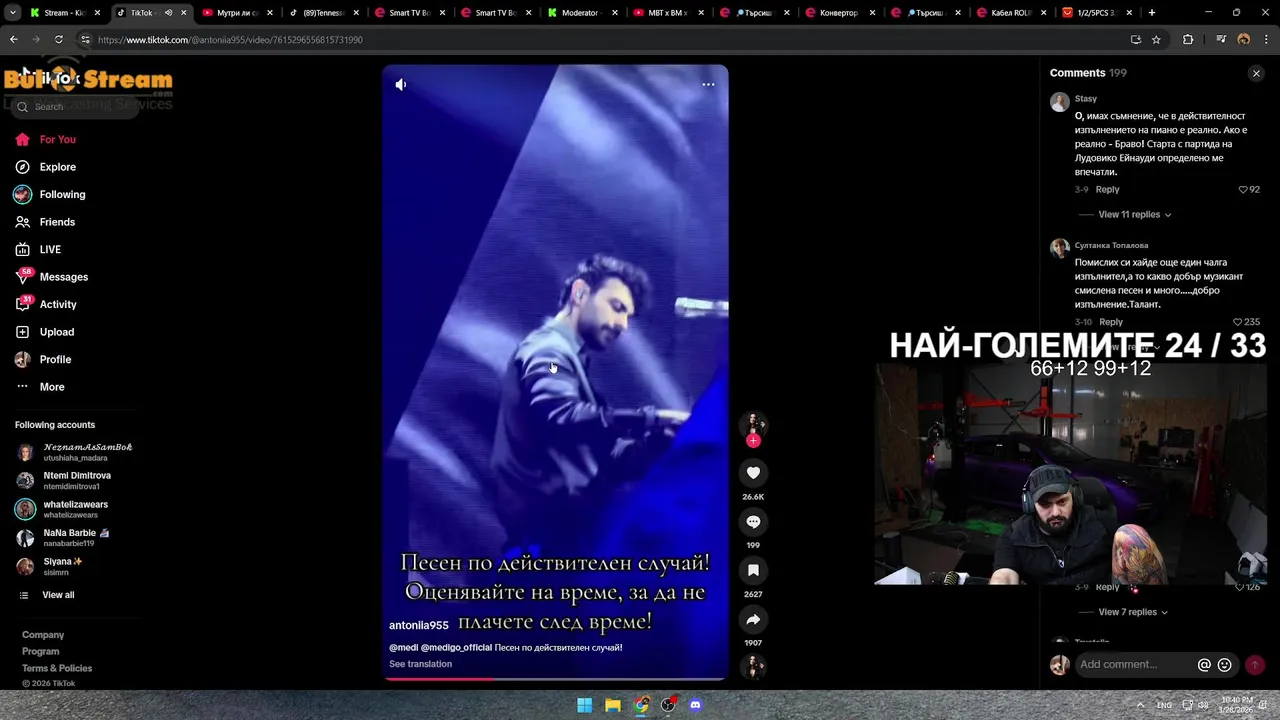Click the address bar URL
The image size is (1280, 720).
[x=230, y=40]
